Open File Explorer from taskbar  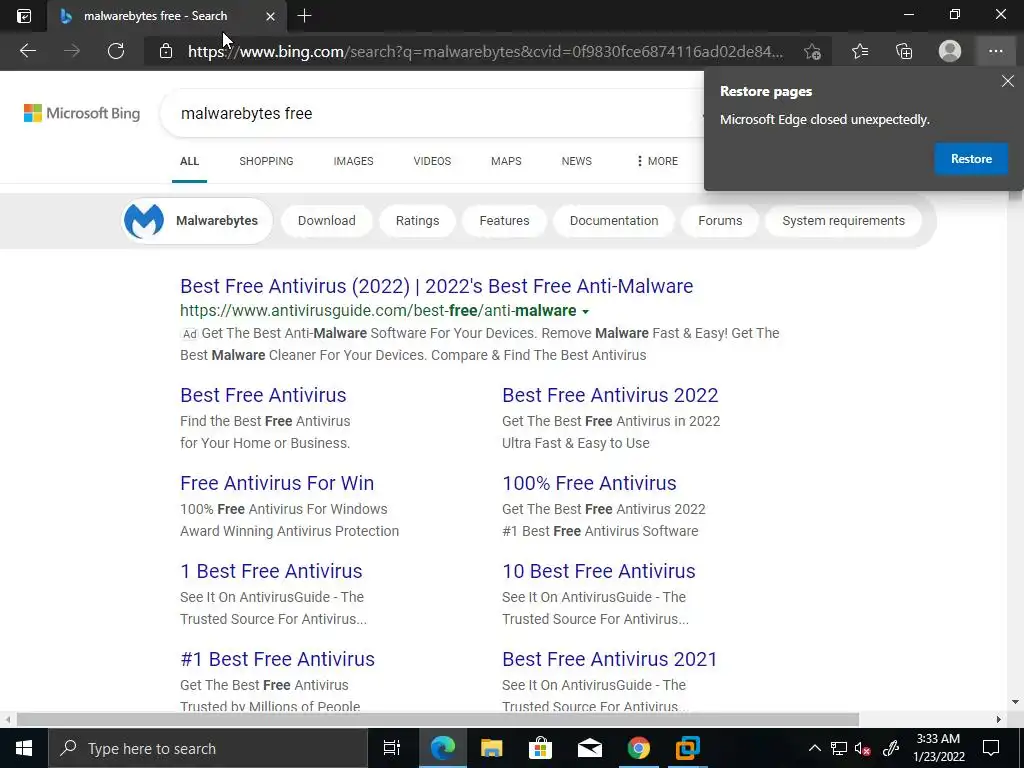(x=491, y=748)
